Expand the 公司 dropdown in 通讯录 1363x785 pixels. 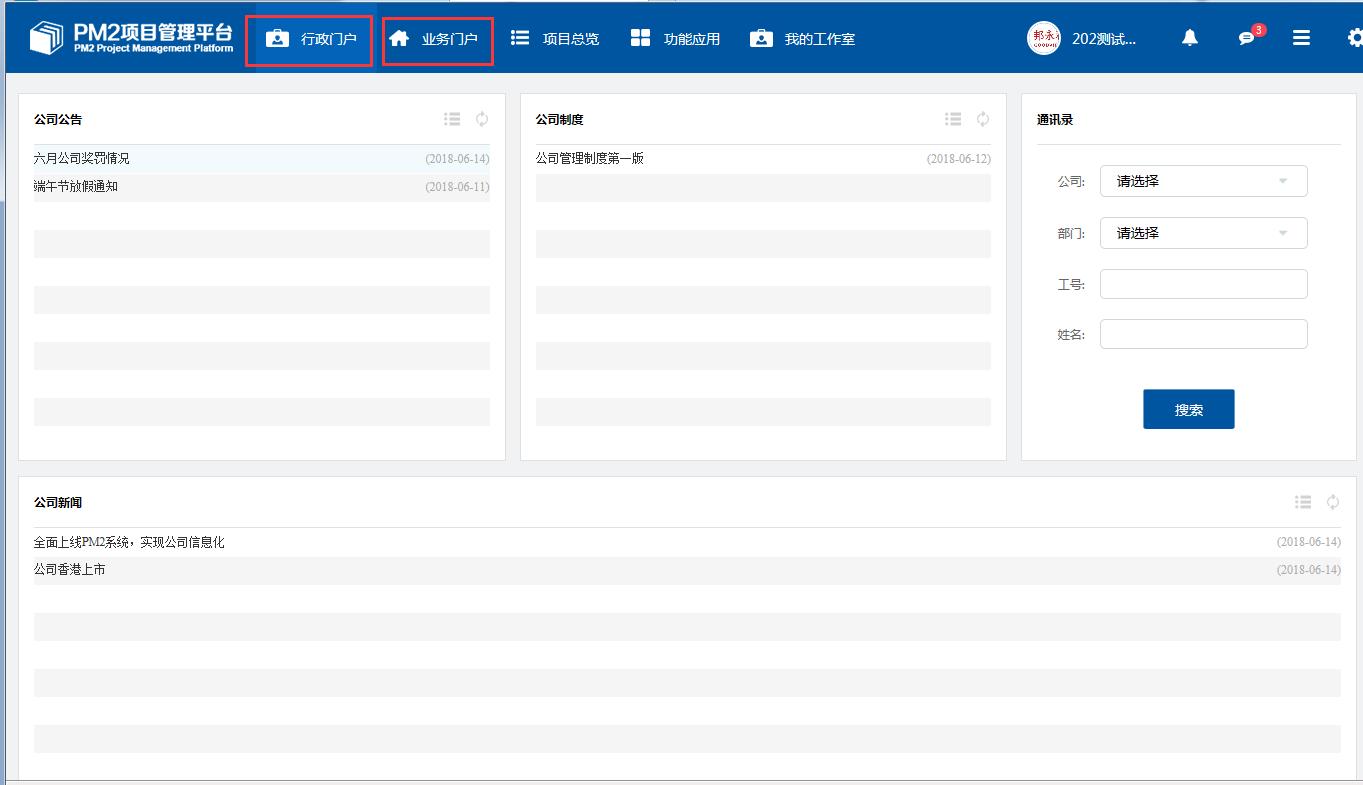[x=1203, y=181]
